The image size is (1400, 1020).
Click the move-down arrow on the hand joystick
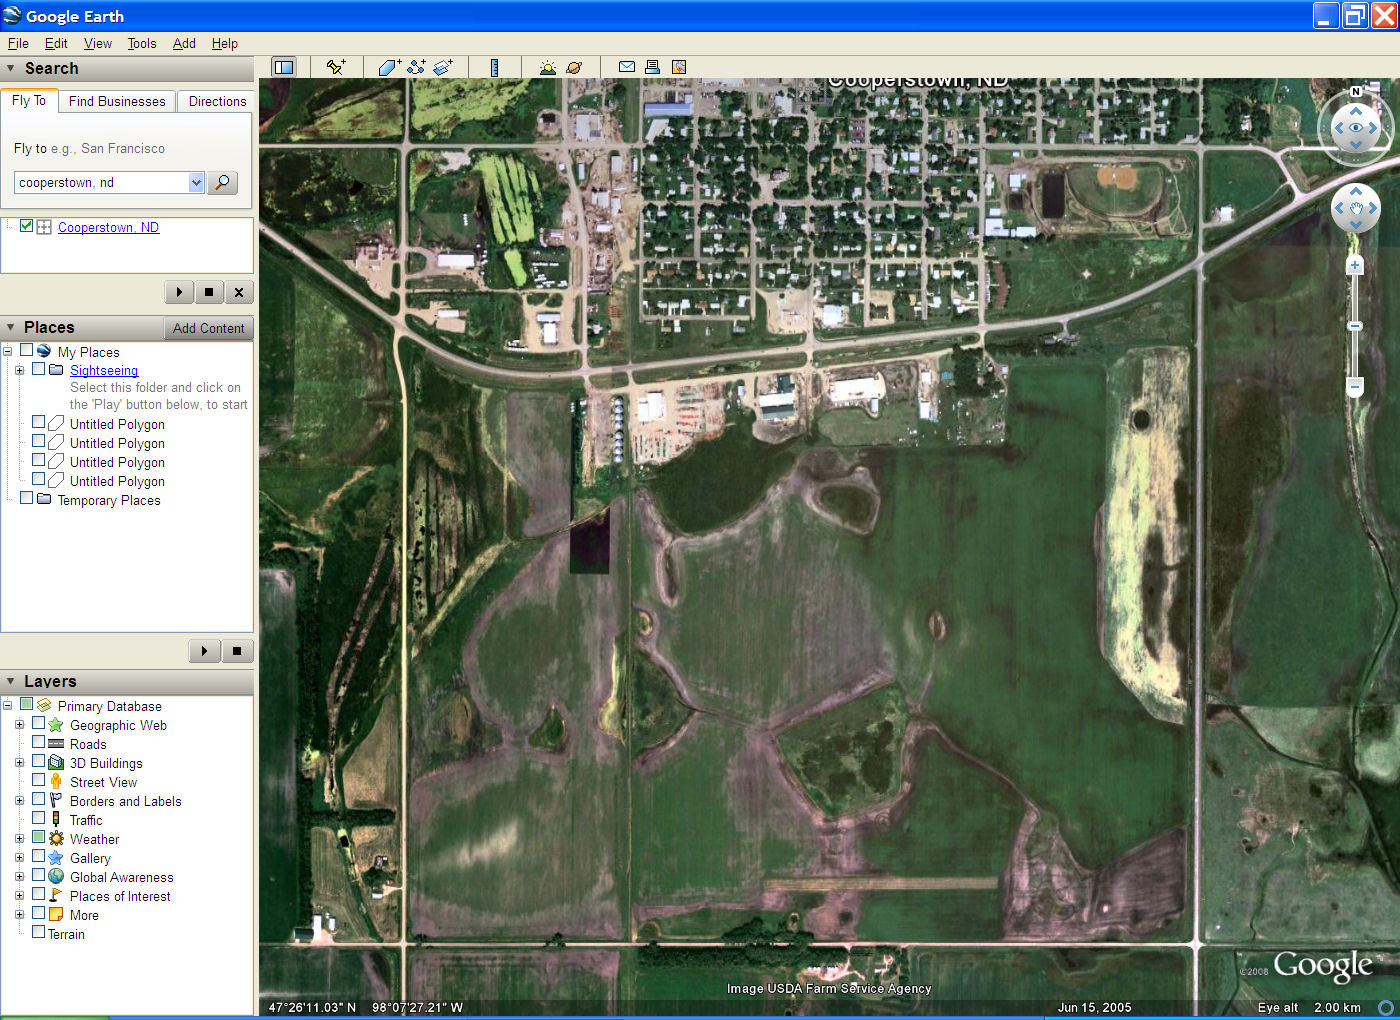click(x=1356, y=225)
